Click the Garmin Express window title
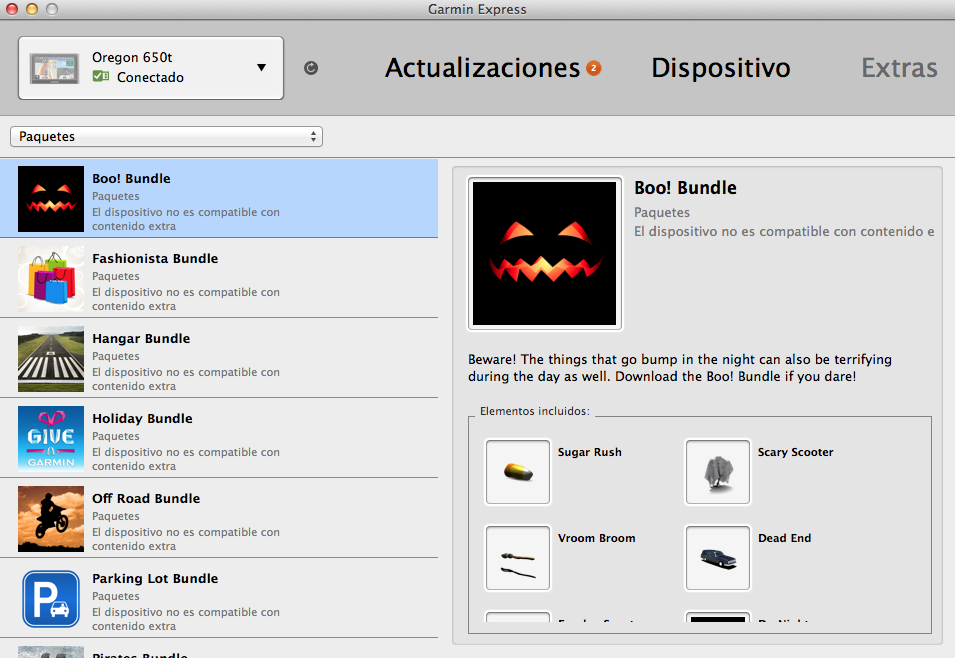This screenshot has width=955, height=658. point(477,9)
